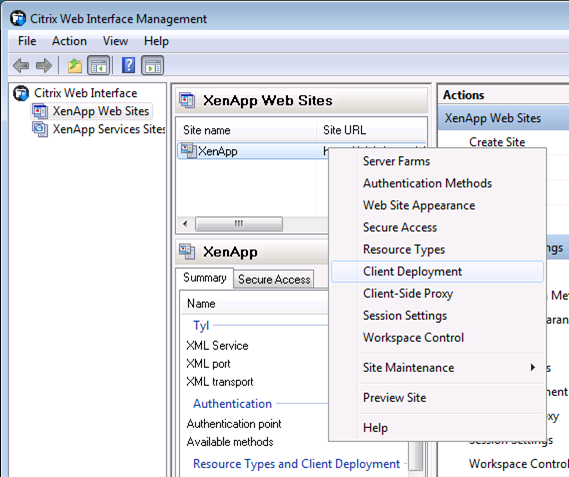The image size is (569, 477).
Task: Select XenApp Services Sites tree item
Action: coord(109,129)
